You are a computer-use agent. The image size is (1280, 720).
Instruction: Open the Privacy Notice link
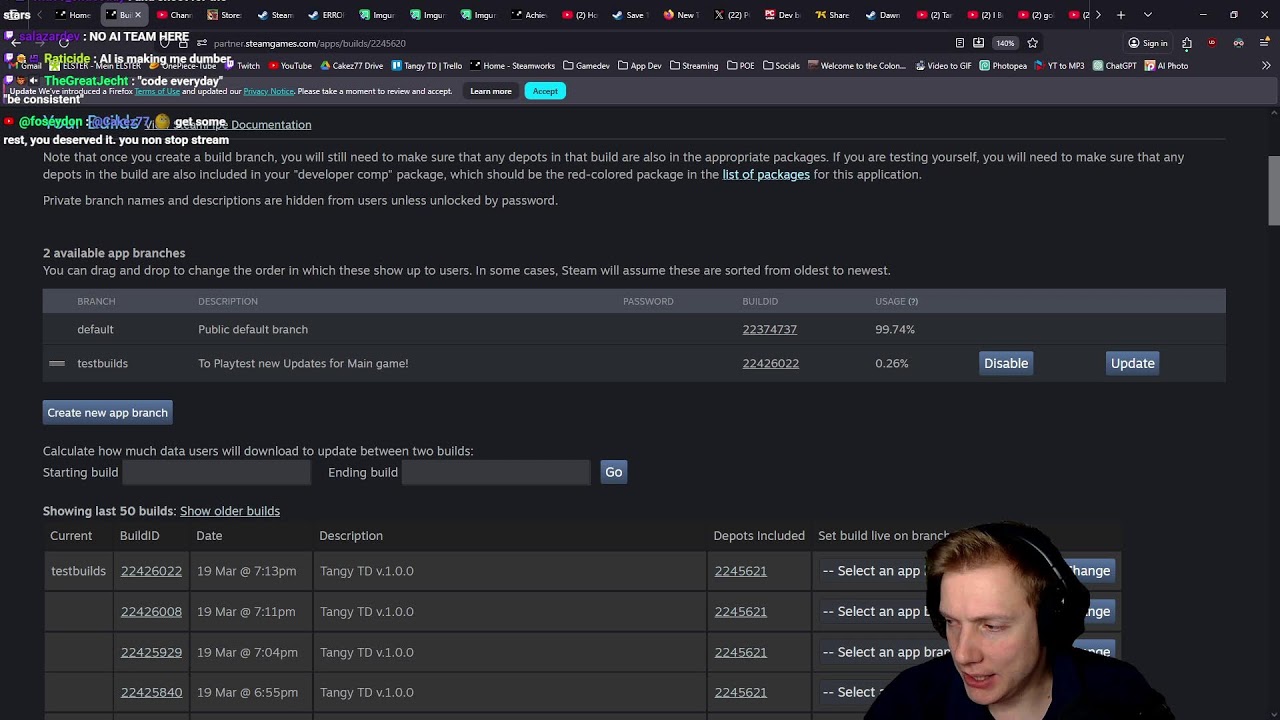[268, 91]
